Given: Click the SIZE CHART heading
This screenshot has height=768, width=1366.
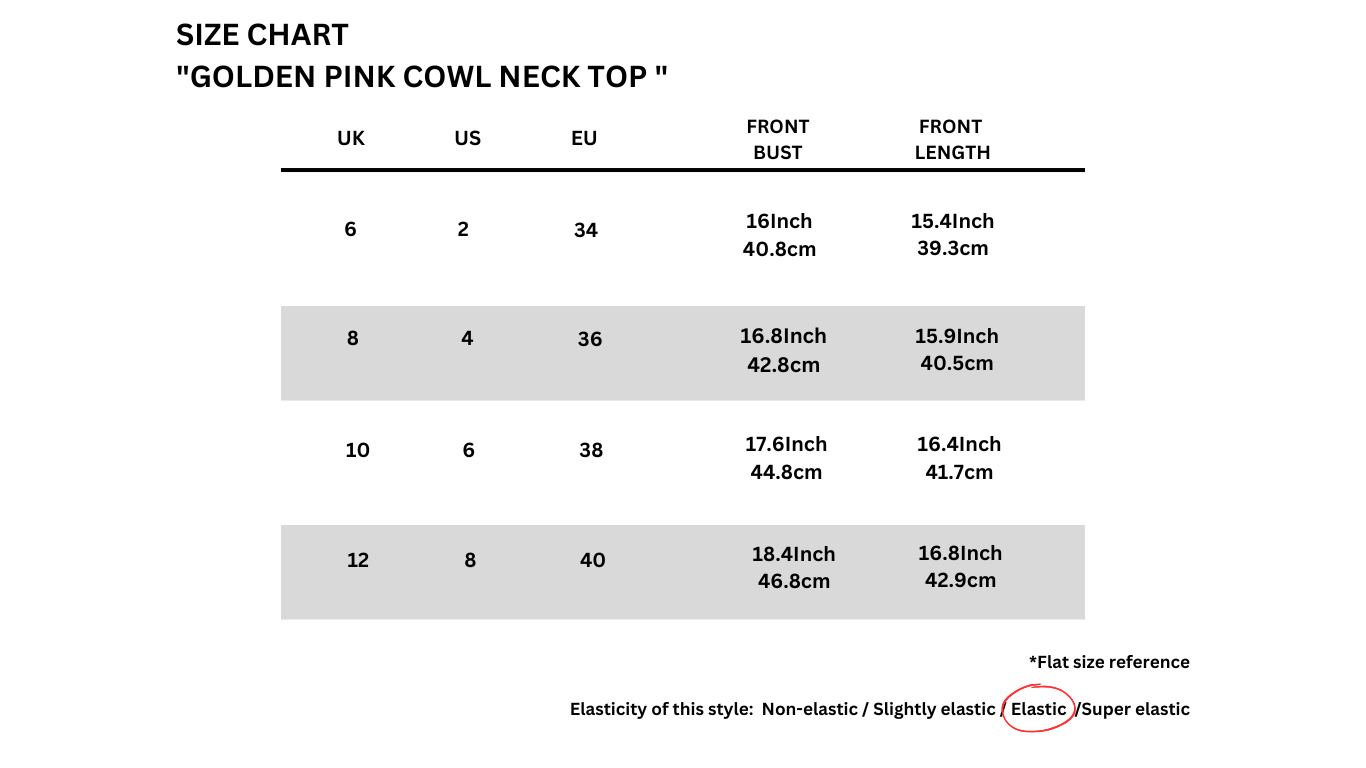Looking at the screenshot, I should [262, 35].
